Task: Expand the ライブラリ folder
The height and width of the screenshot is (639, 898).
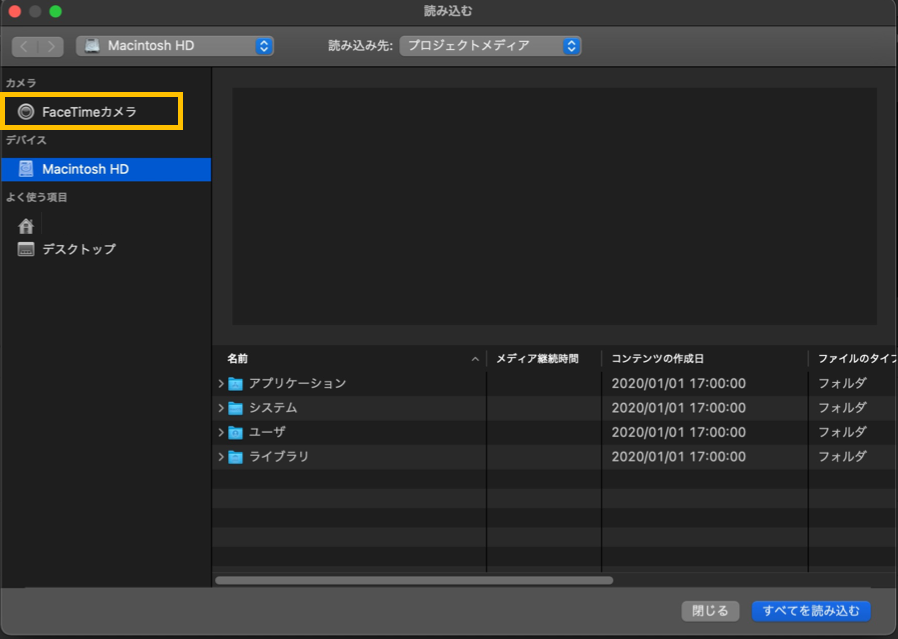Action: (221, 457)
